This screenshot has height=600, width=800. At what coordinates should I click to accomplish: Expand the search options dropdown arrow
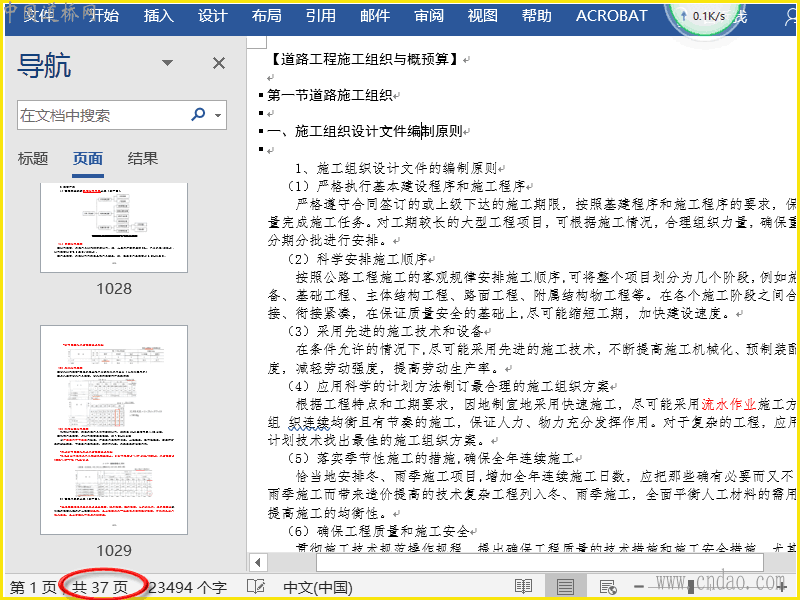click(218, 115)
